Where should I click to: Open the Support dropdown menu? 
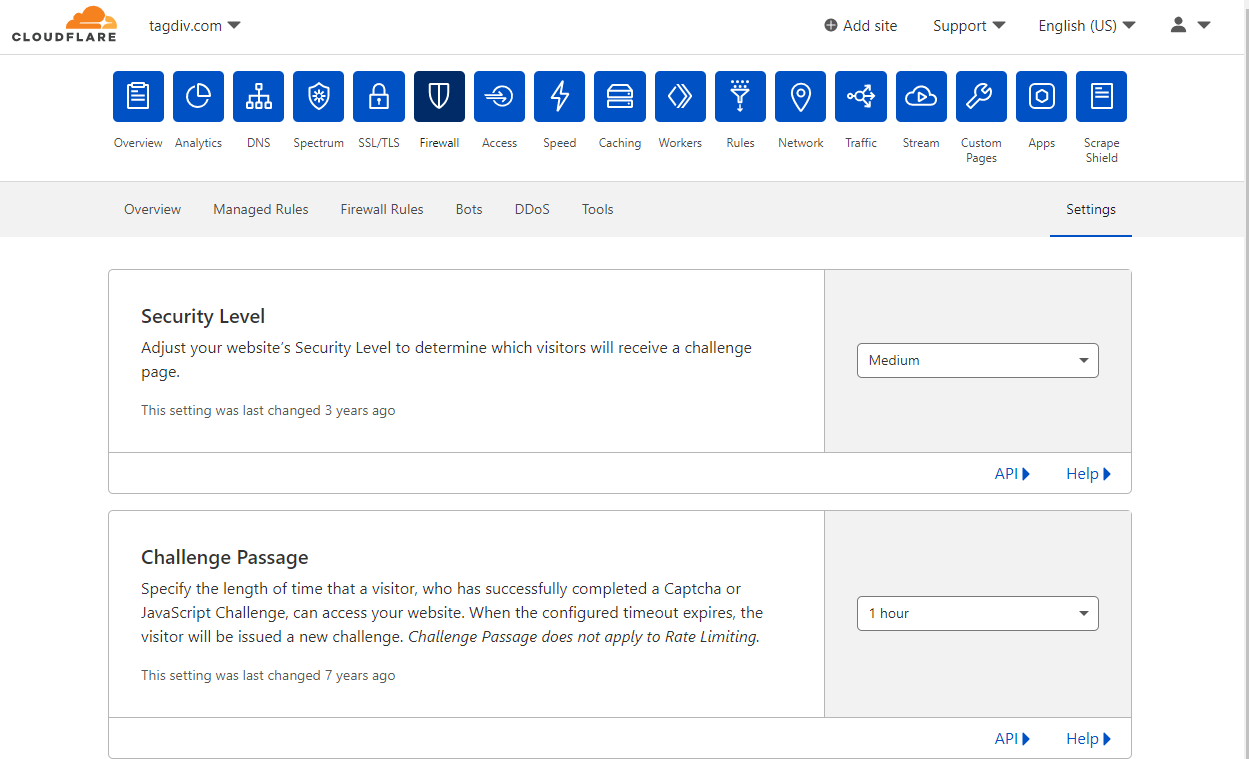pos(969,26)
